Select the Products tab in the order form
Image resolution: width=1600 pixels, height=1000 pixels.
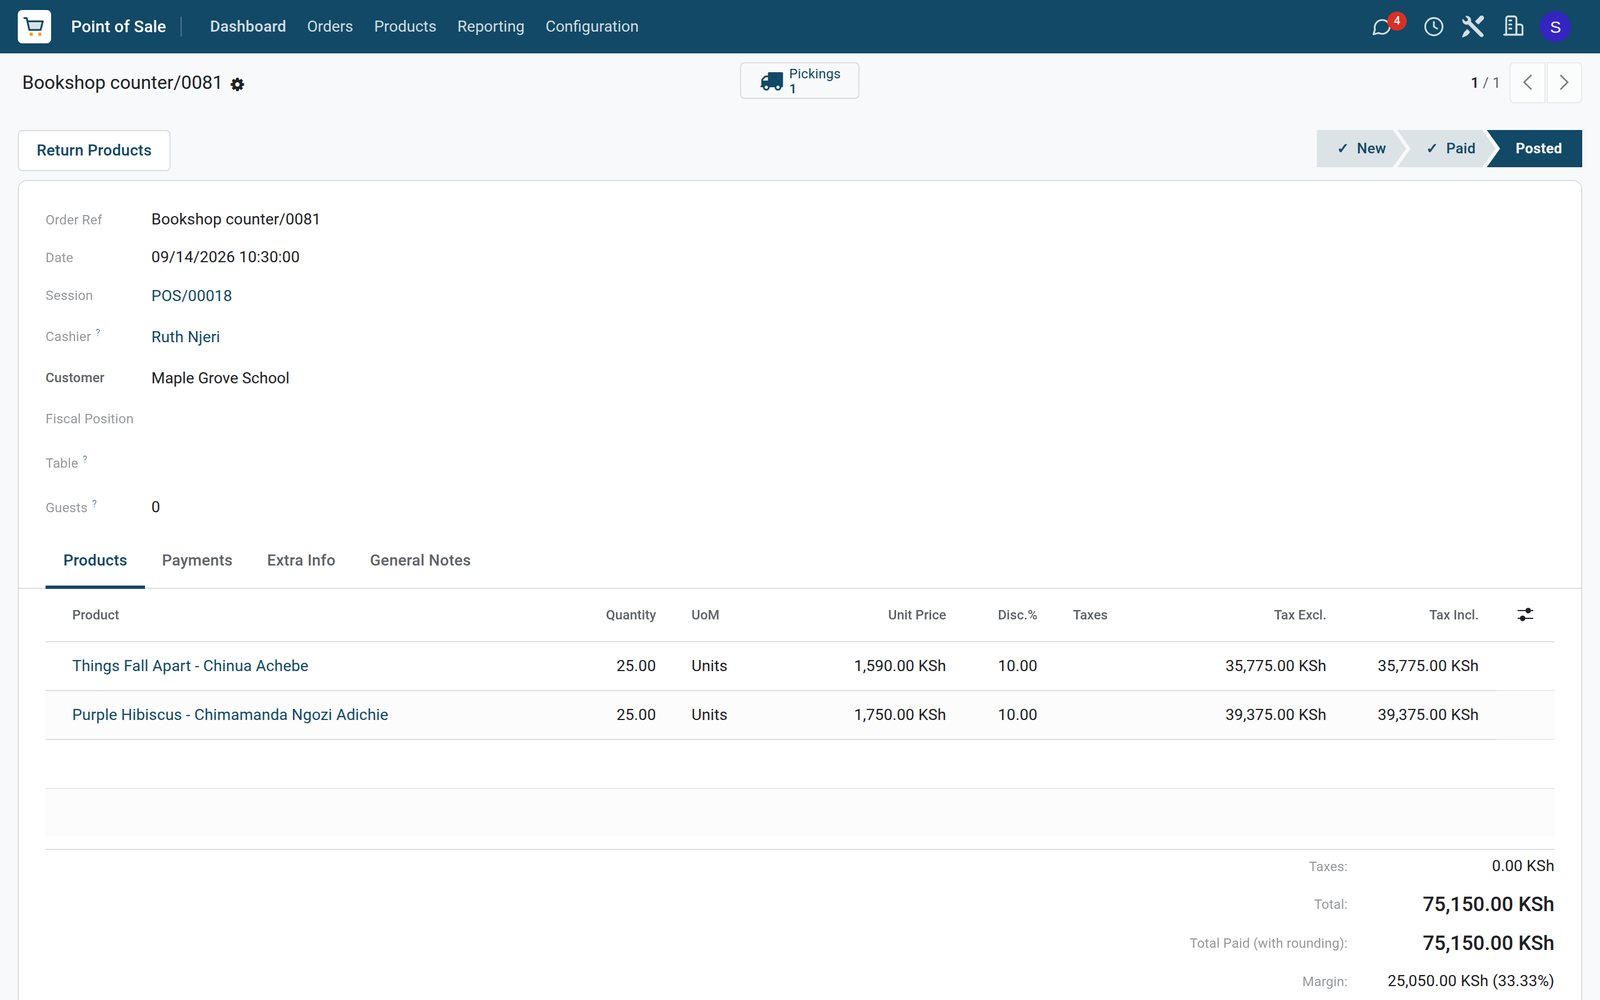click(95, 561)
